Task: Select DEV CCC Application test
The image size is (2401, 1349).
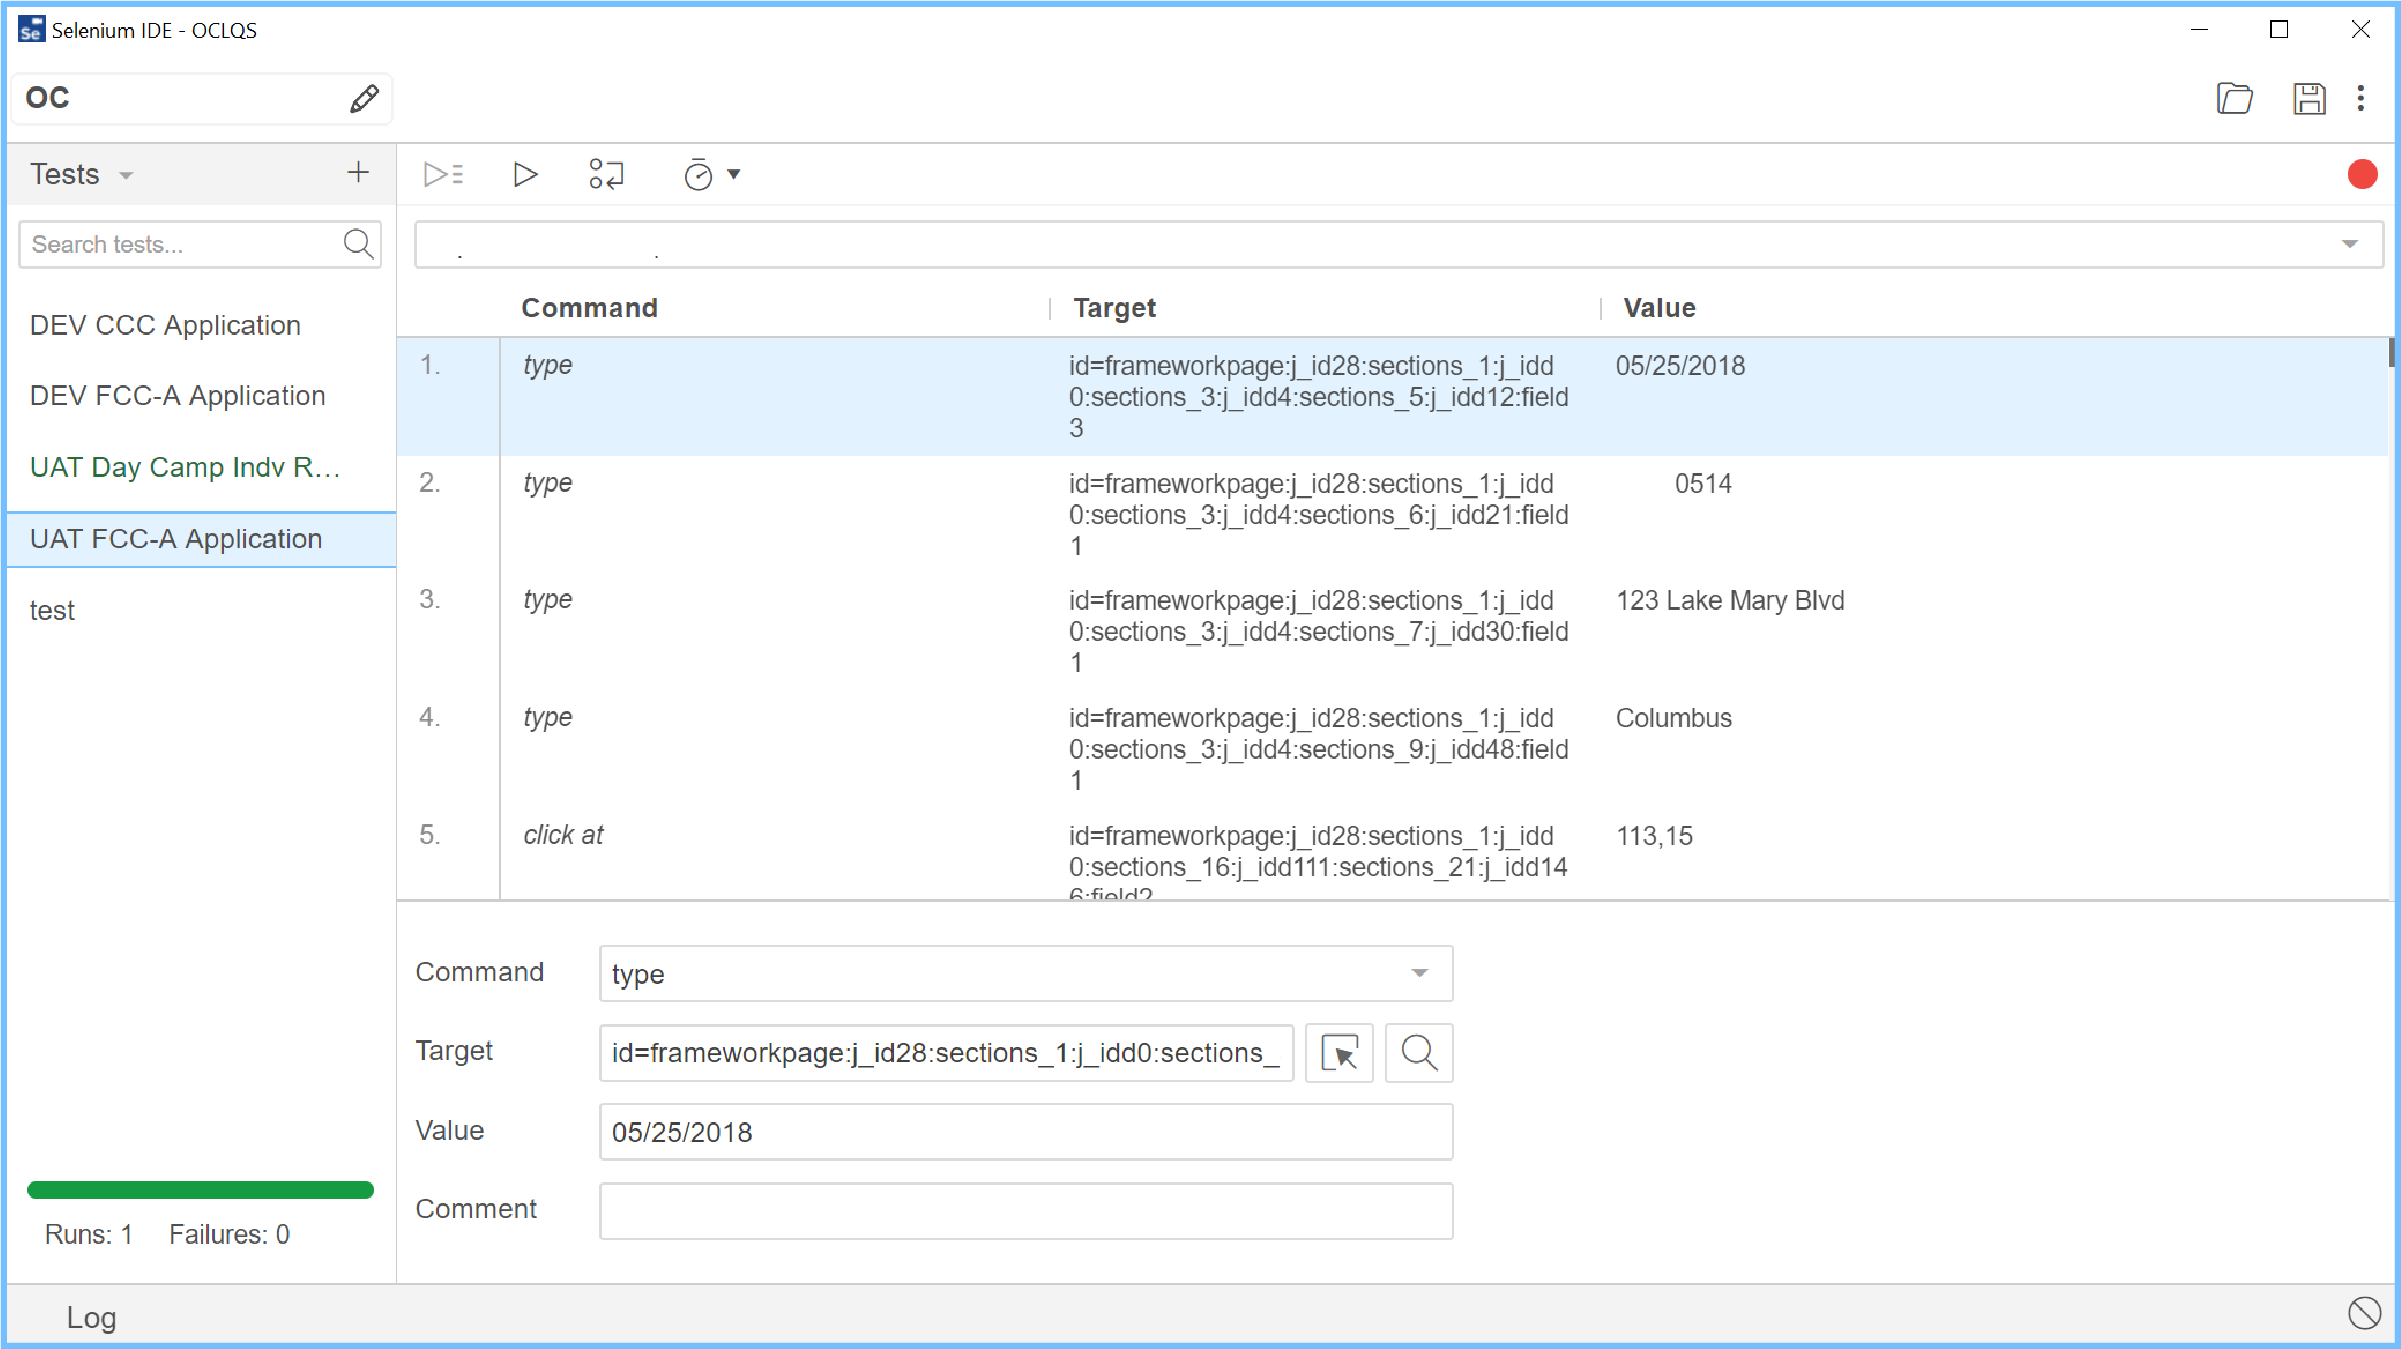Action: [202, 325]
